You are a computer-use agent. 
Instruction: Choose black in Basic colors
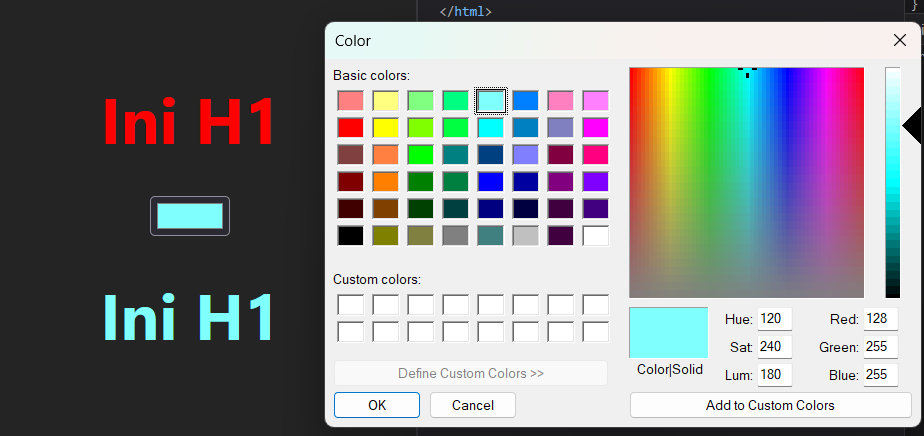tap(351, 236)
